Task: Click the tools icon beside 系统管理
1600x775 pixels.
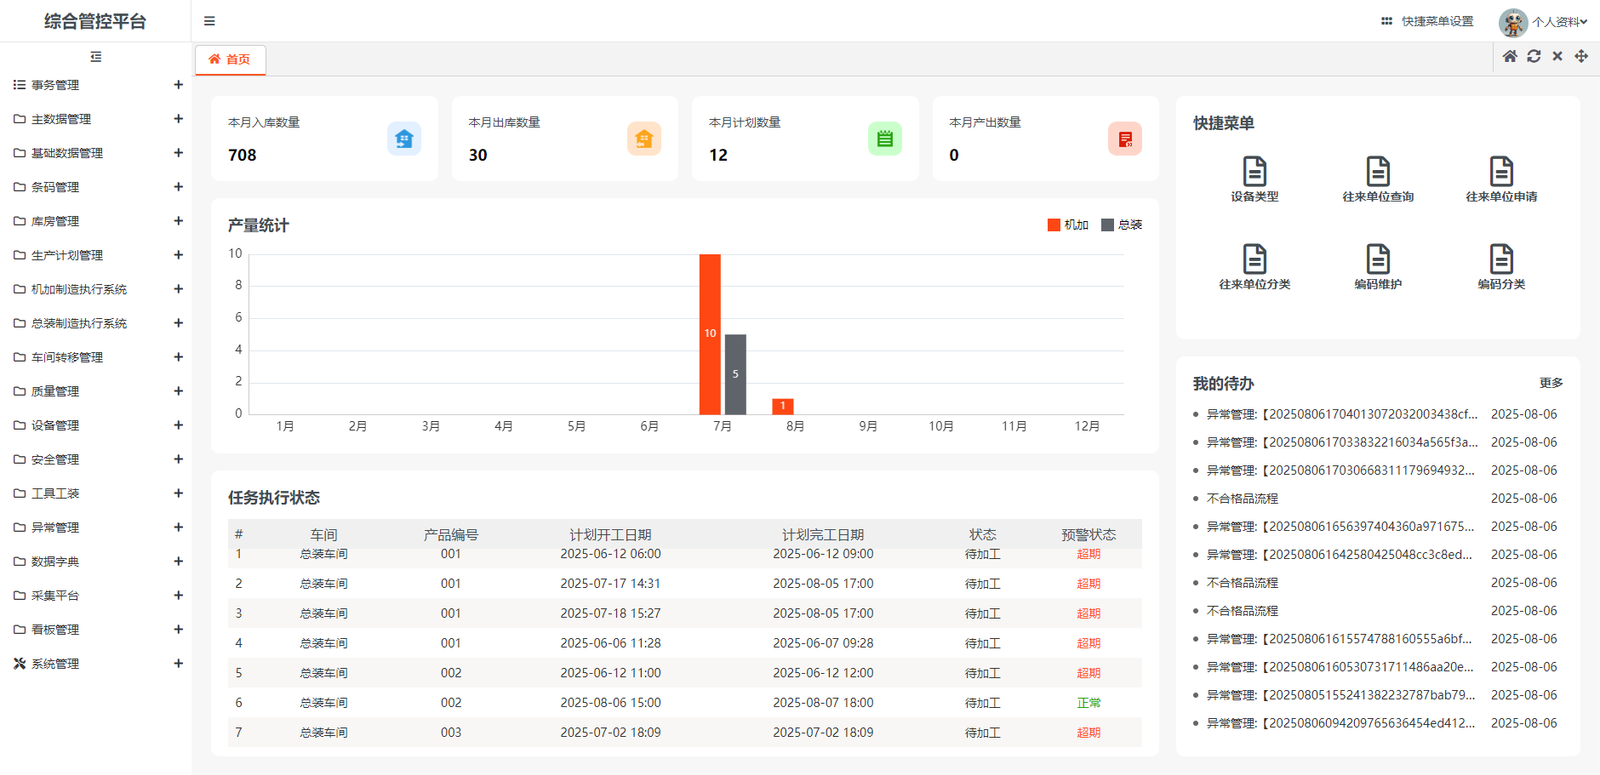Action: 19,663
